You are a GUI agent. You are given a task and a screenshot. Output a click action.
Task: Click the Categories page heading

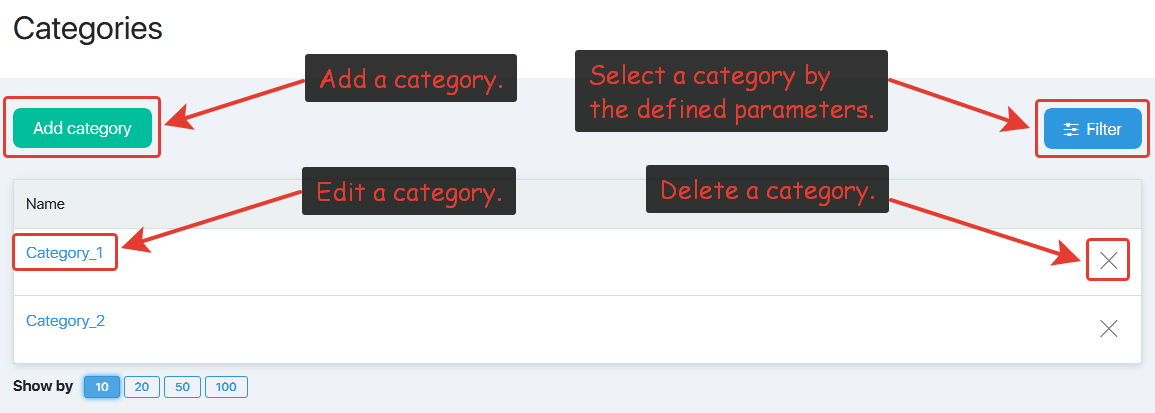point(88,28)
